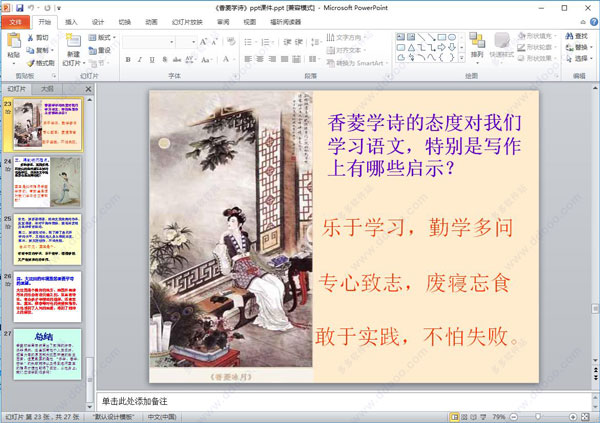Clear all formatting with the eraser icon

click(x=231, y=41)
